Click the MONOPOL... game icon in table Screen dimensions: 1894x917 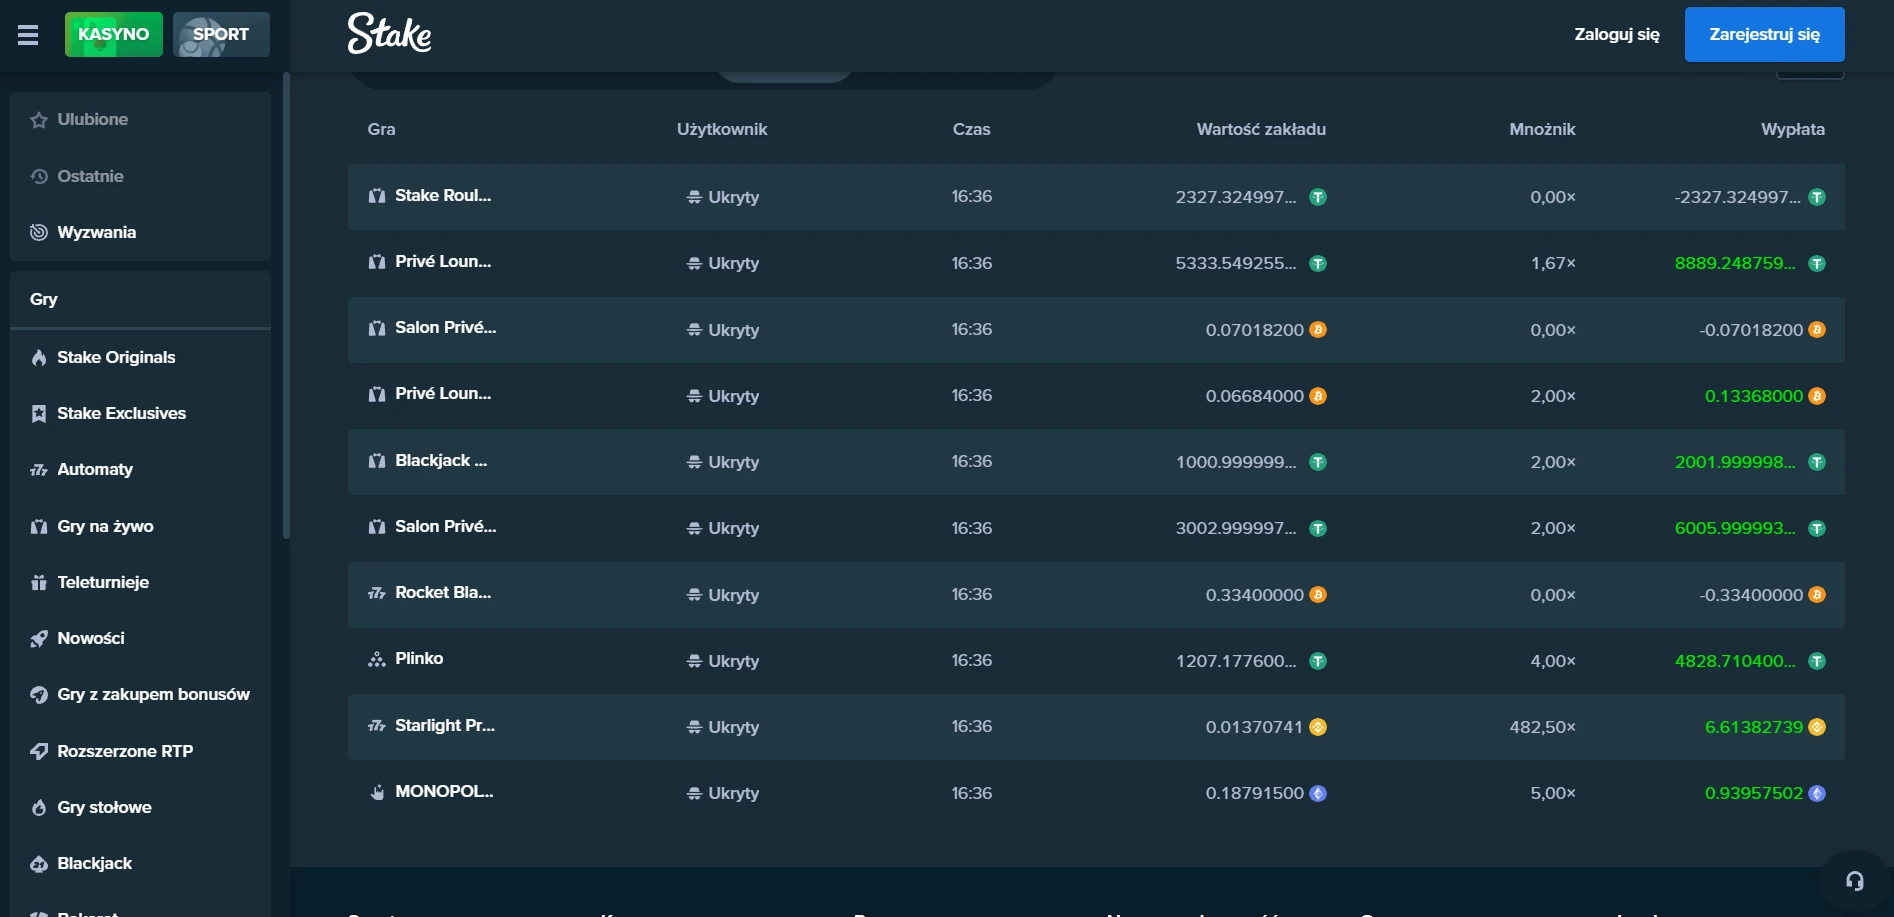coord(377,792)
